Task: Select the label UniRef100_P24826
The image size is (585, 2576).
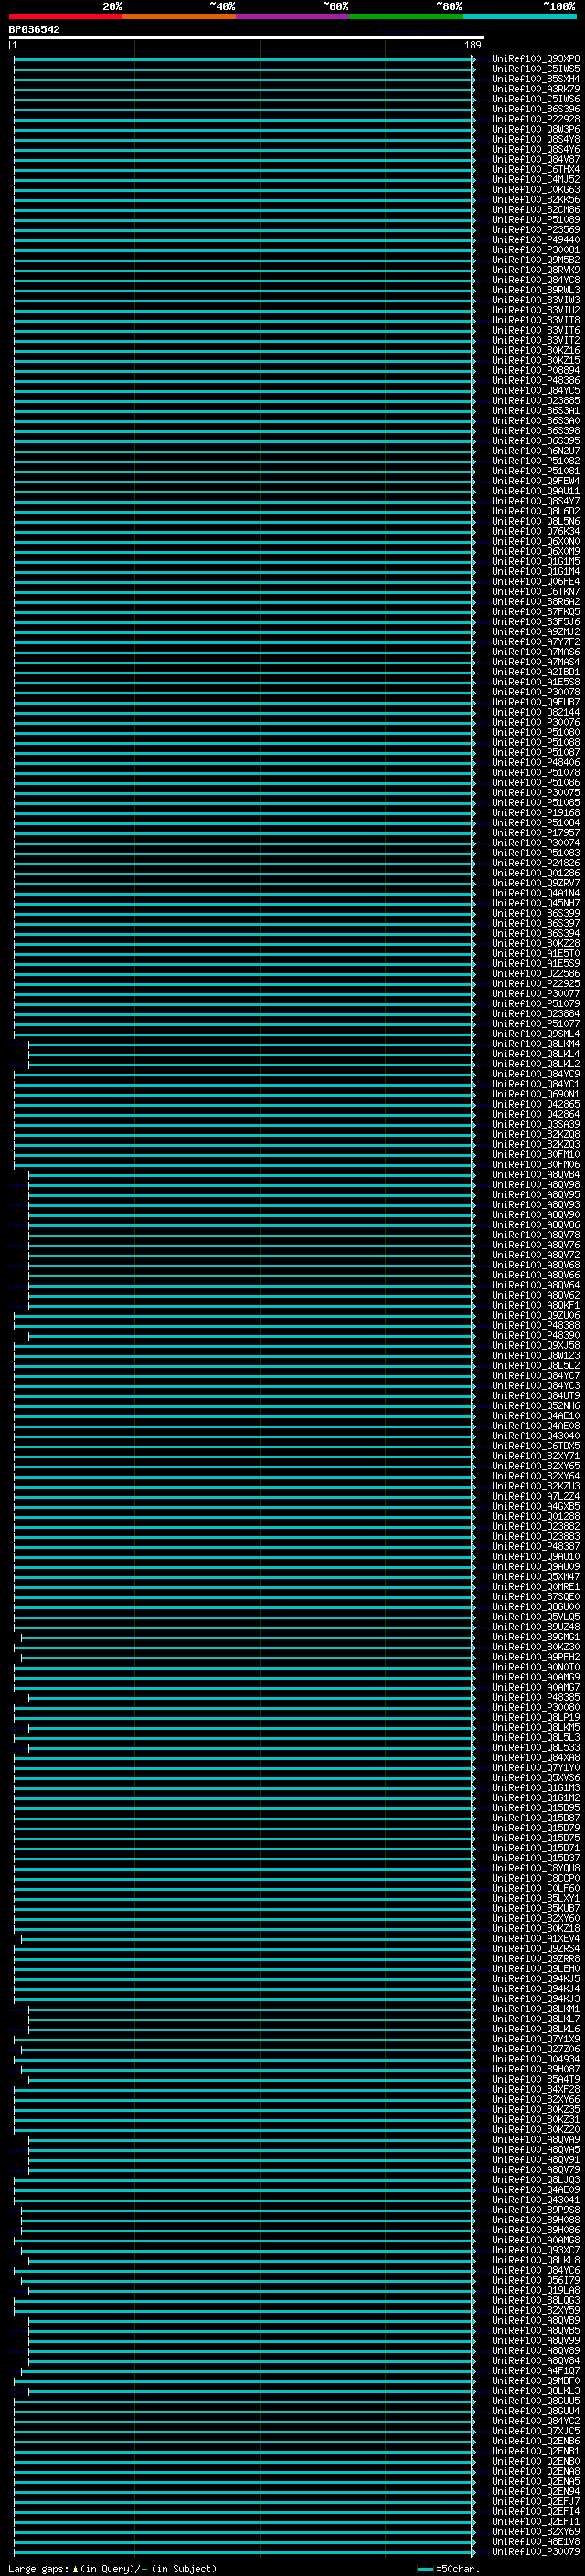Action: tap(536, 863)
